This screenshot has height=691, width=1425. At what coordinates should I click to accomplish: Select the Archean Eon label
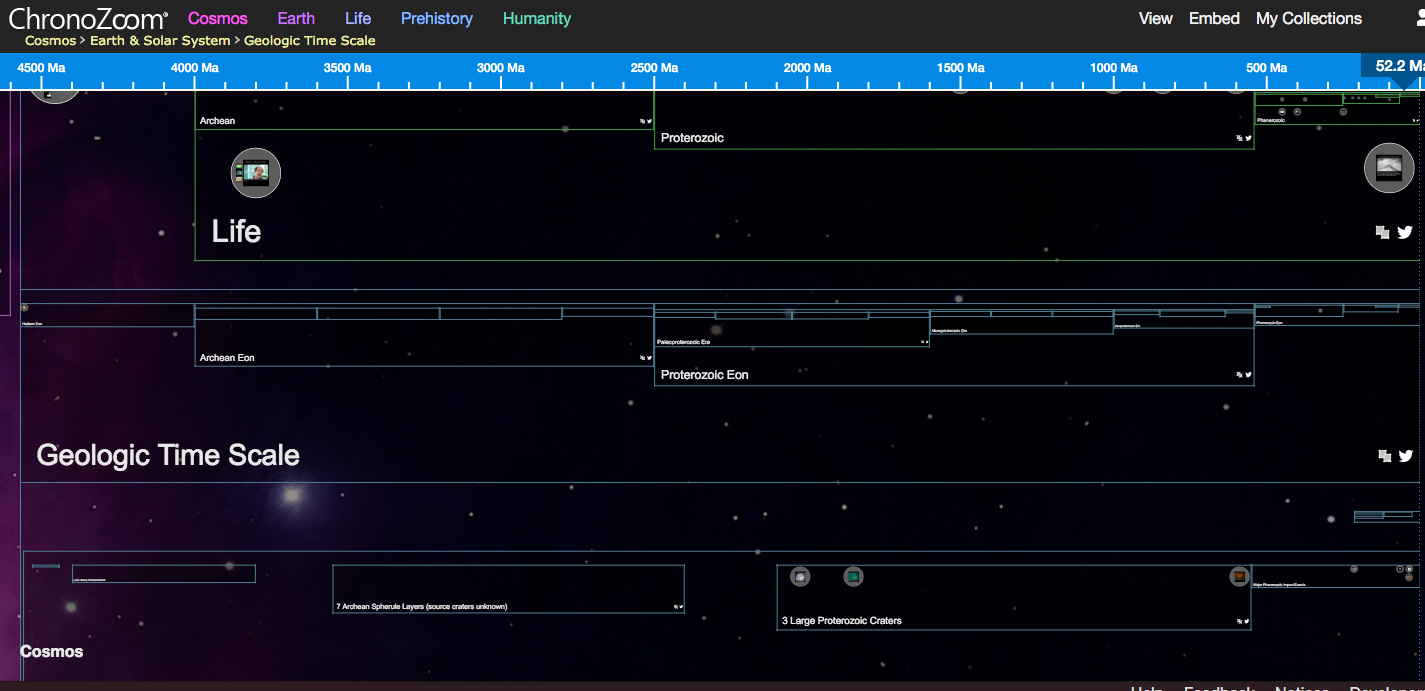point(227,357)
